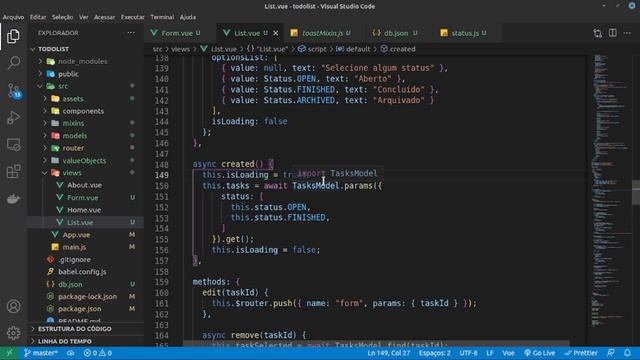
Task: Click Go Live in status bar
Action: click(x=540, y=353)
